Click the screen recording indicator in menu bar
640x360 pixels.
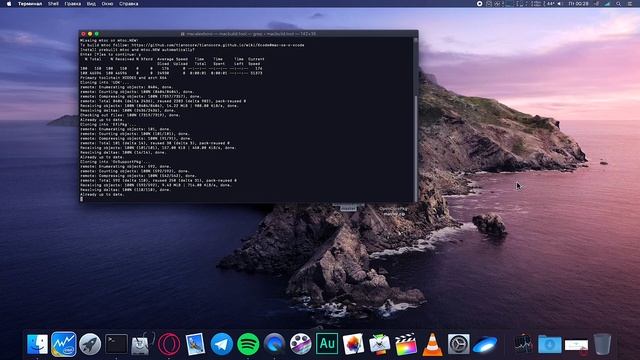click(x=480, y=4)
